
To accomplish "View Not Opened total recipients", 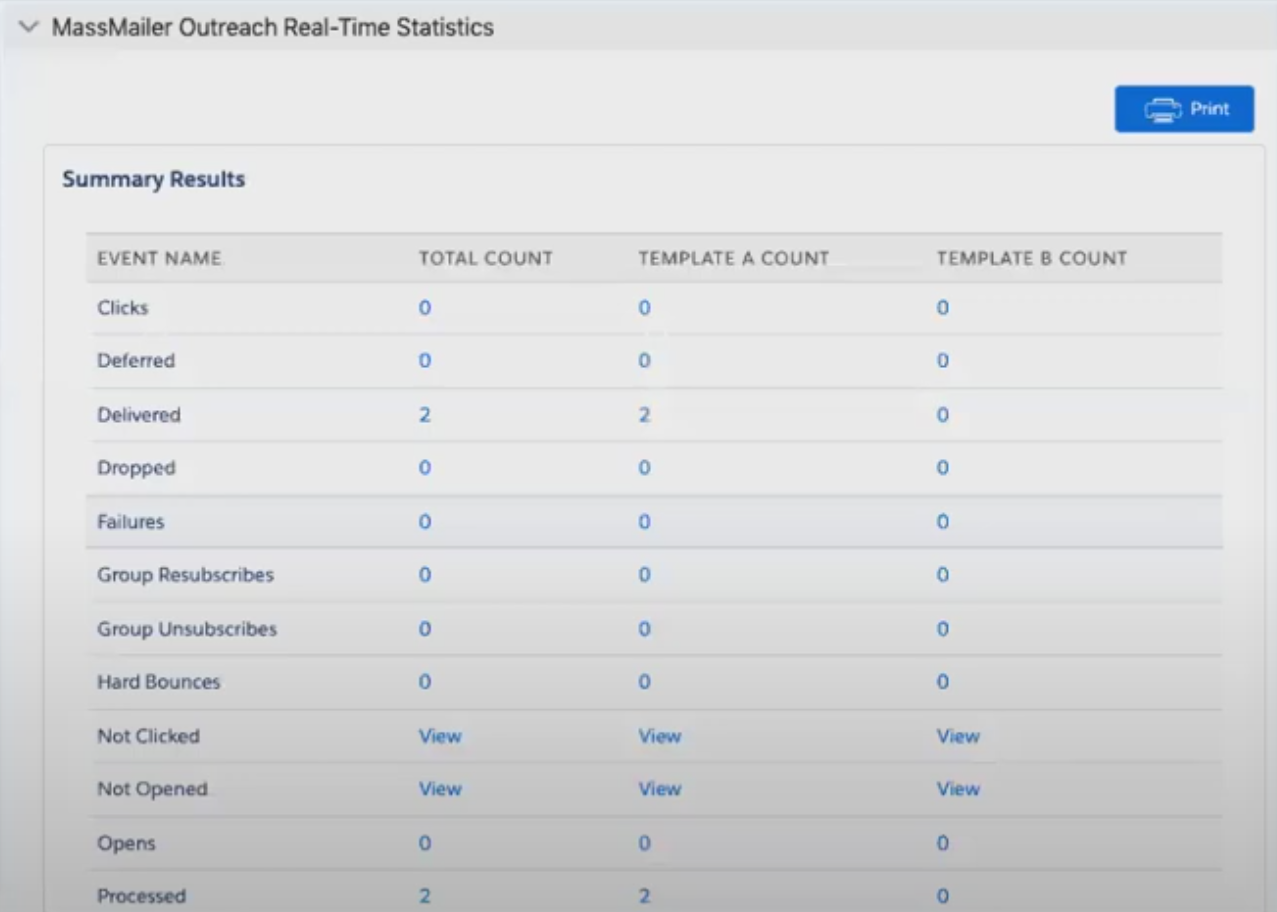I will point(440,789).
